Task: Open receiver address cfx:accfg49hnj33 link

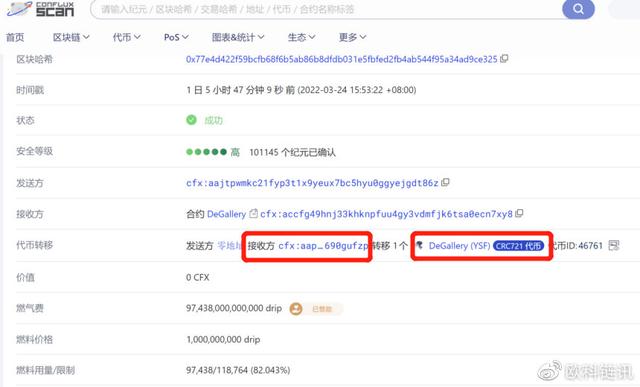Action: click(x=386, y=214)
